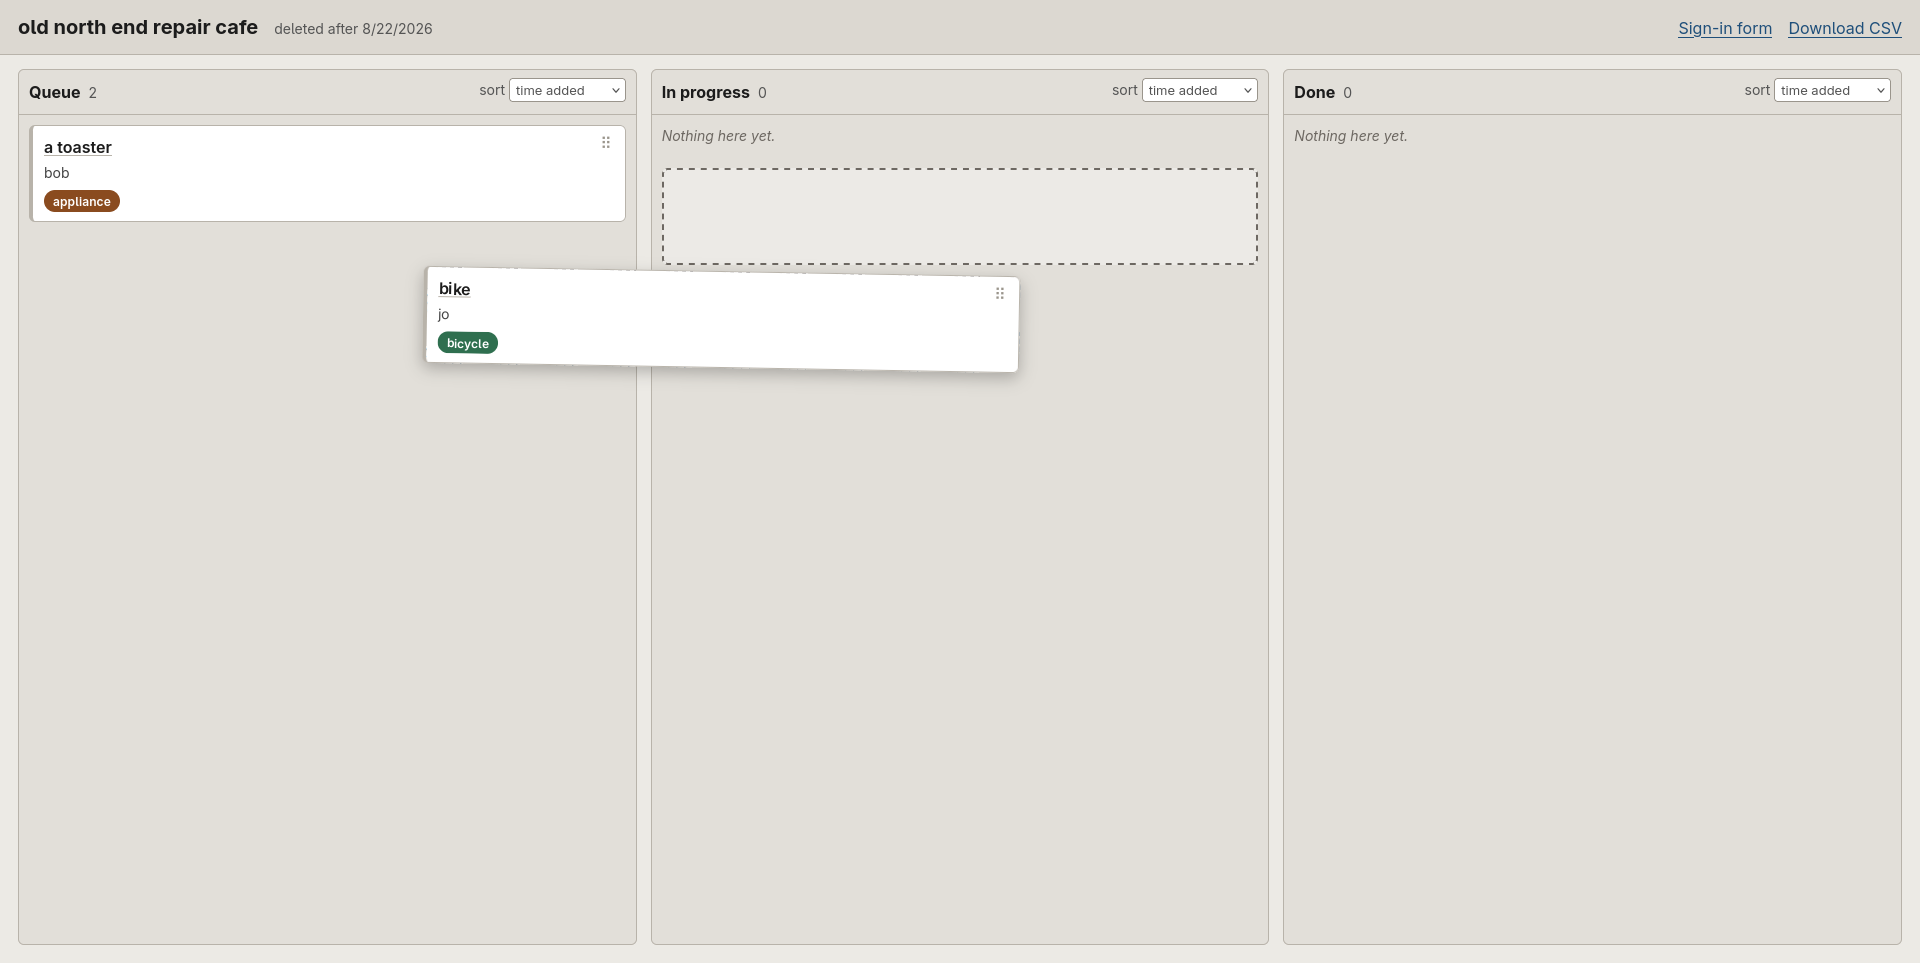Open the Done column sort dropdown

pos(1832,90)
